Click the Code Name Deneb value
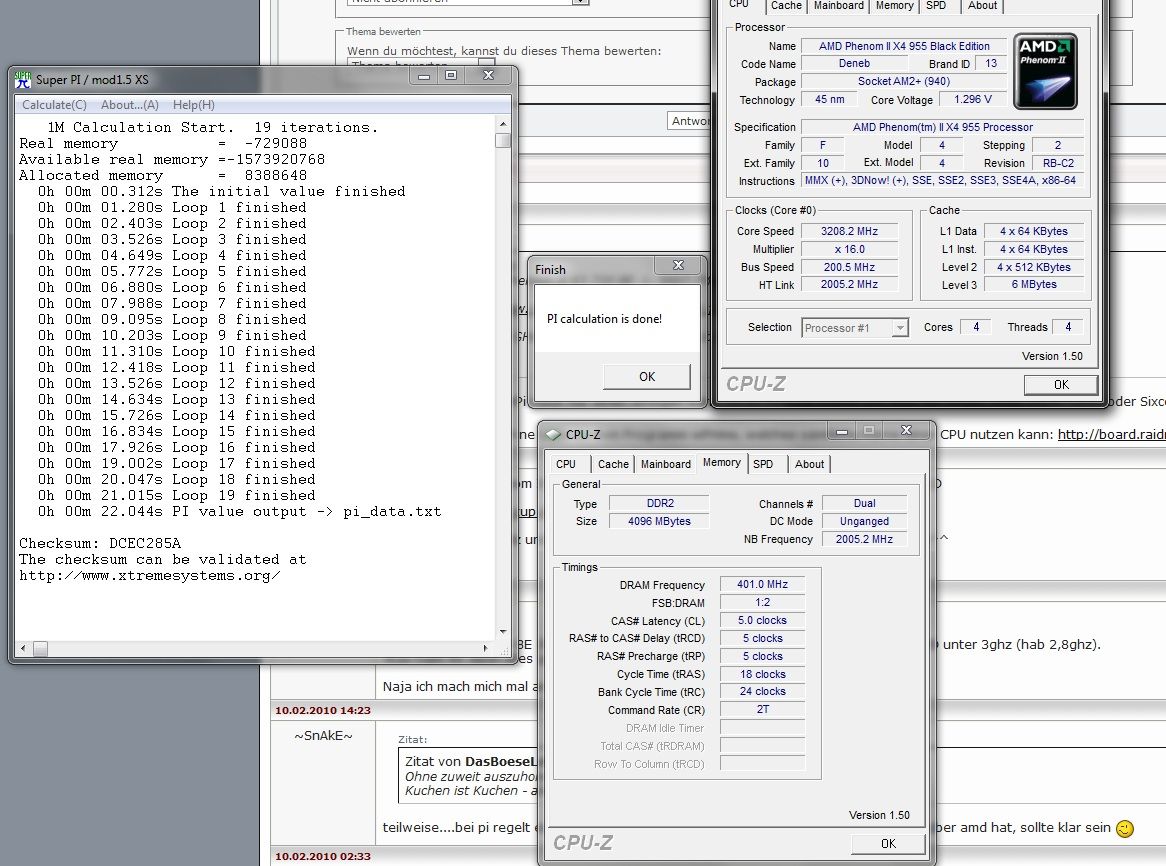The height and width of the screenshot is (866, 1166). click(854, 64)
